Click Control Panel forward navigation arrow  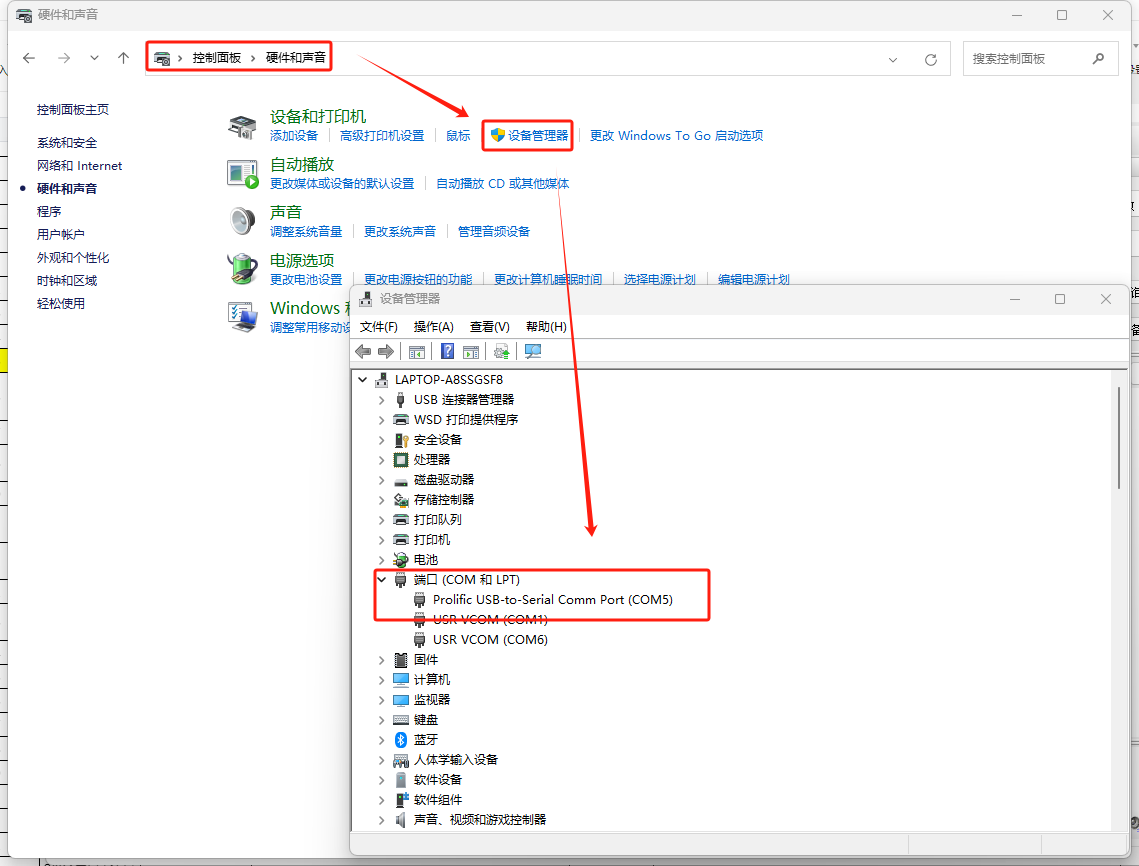point(64,58)
